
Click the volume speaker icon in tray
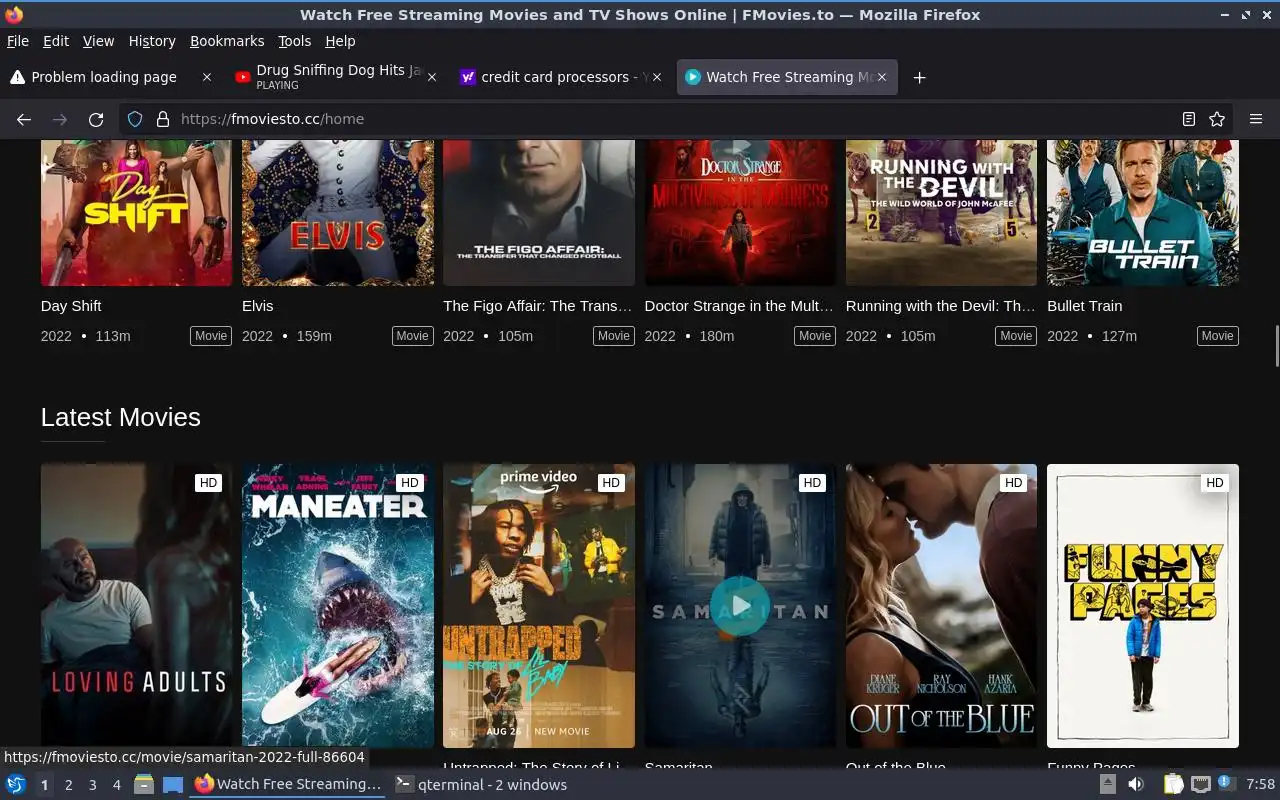coord(1137,785)
